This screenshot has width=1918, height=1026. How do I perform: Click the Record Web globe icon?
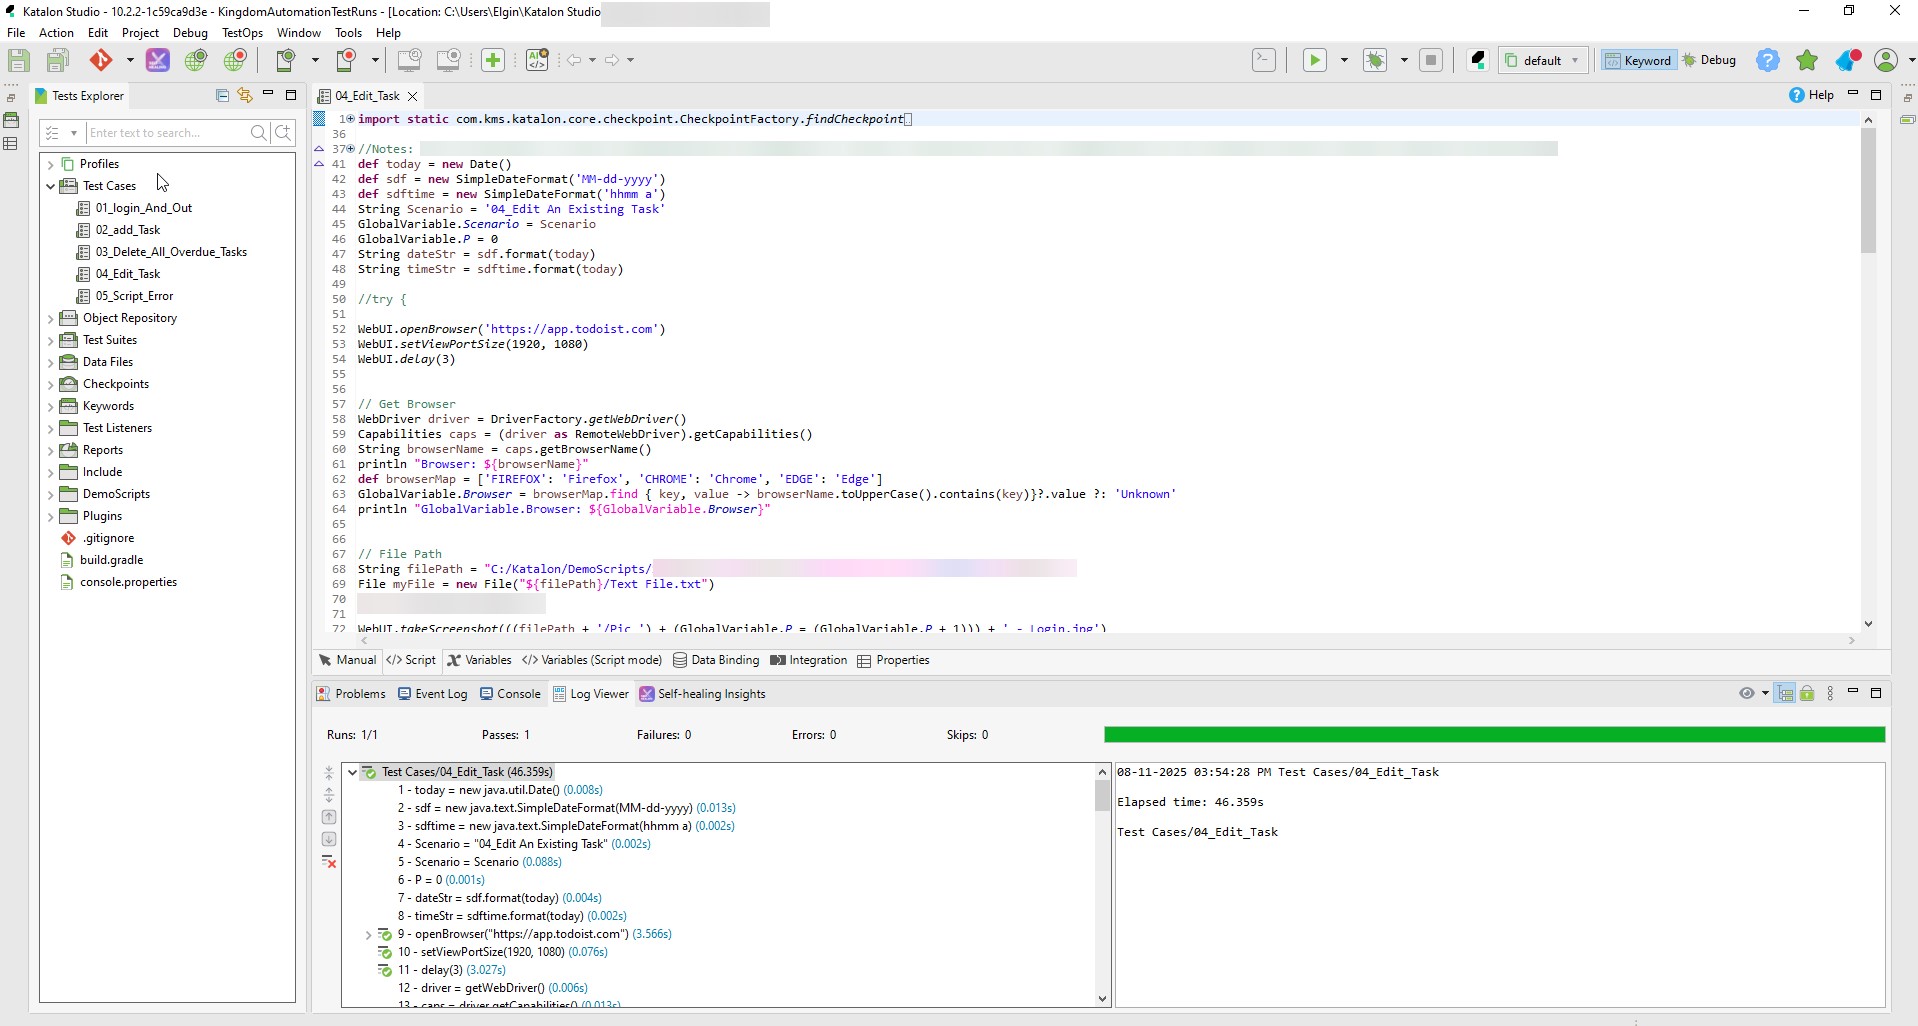[235, 60]
